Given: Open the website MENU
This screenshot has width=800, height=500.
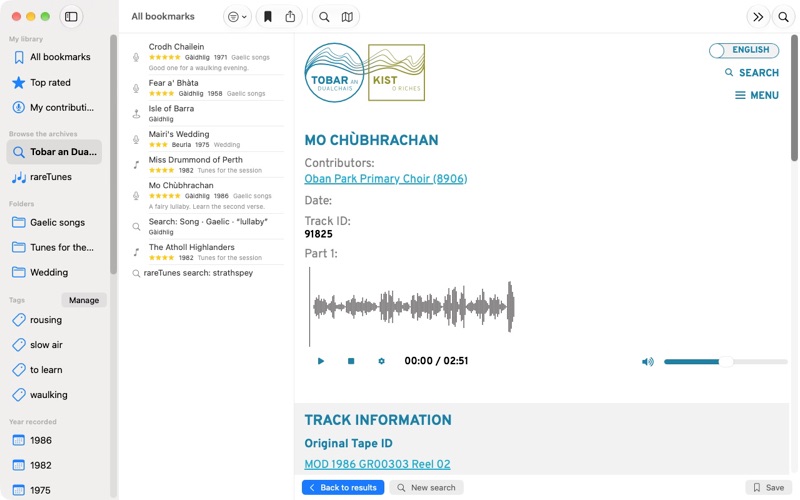Looking at the screenshot, I should click(x=757, y=95).
